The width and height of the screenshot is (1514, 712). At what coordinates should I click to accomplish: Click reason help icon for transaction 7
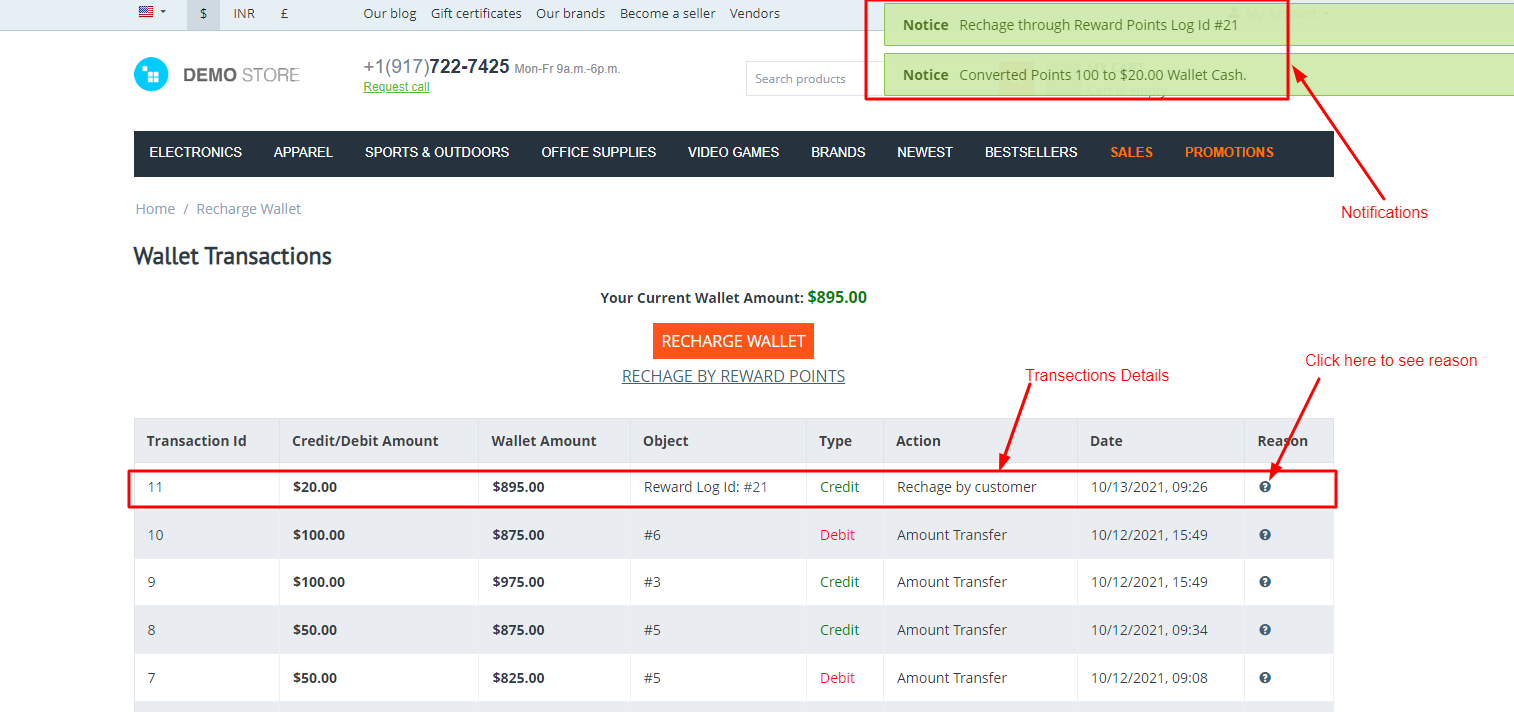(x=1265, y=678)
